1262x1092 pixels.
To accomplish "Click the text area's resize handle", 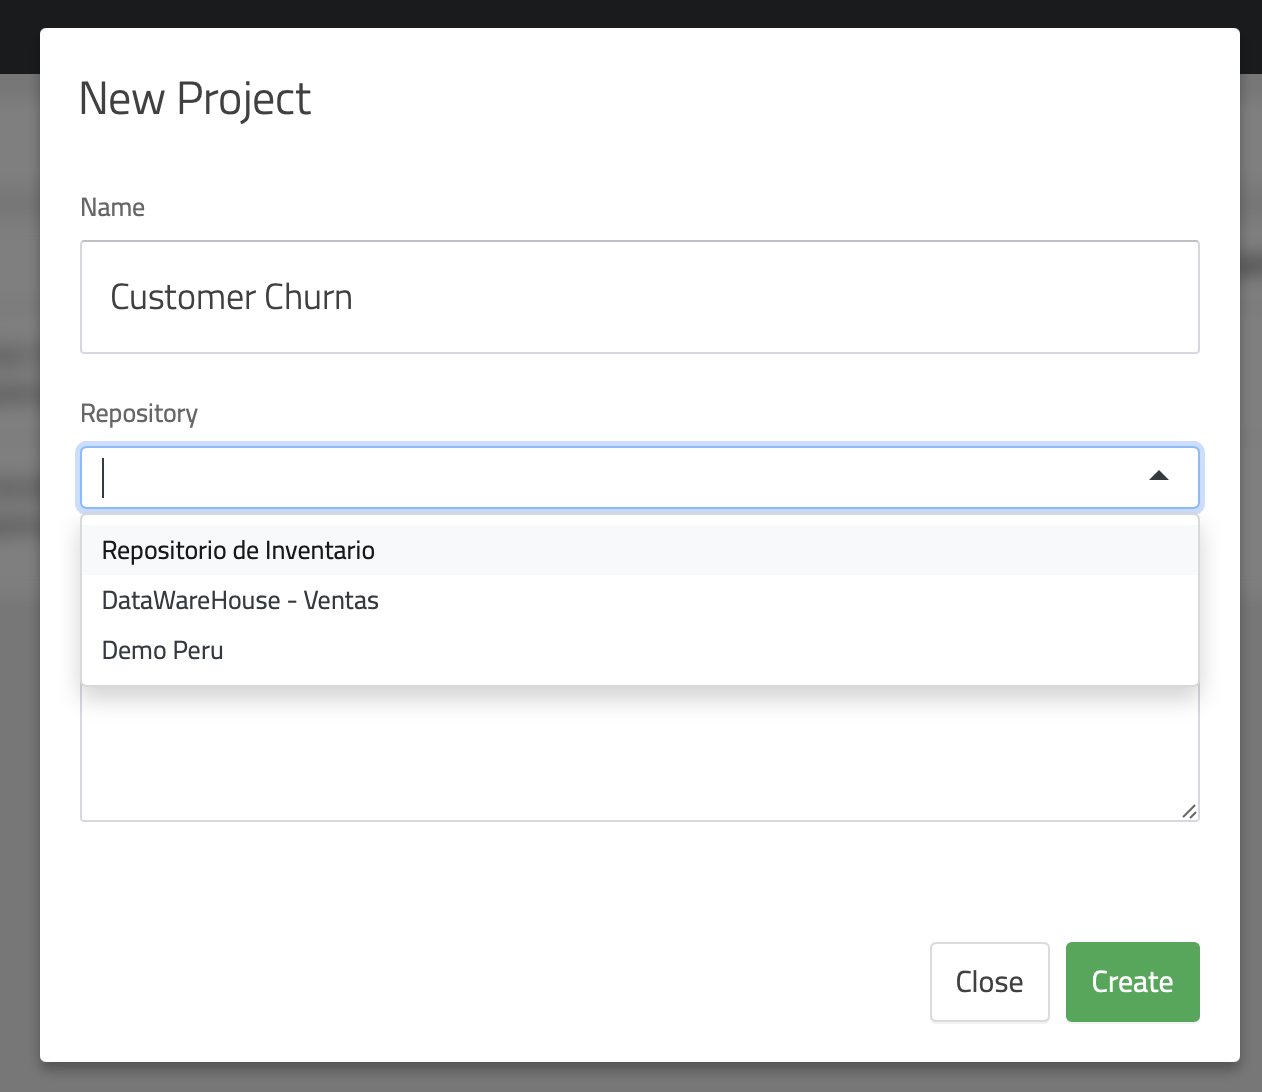I will pyautogui.click(x=1188, y=811).
